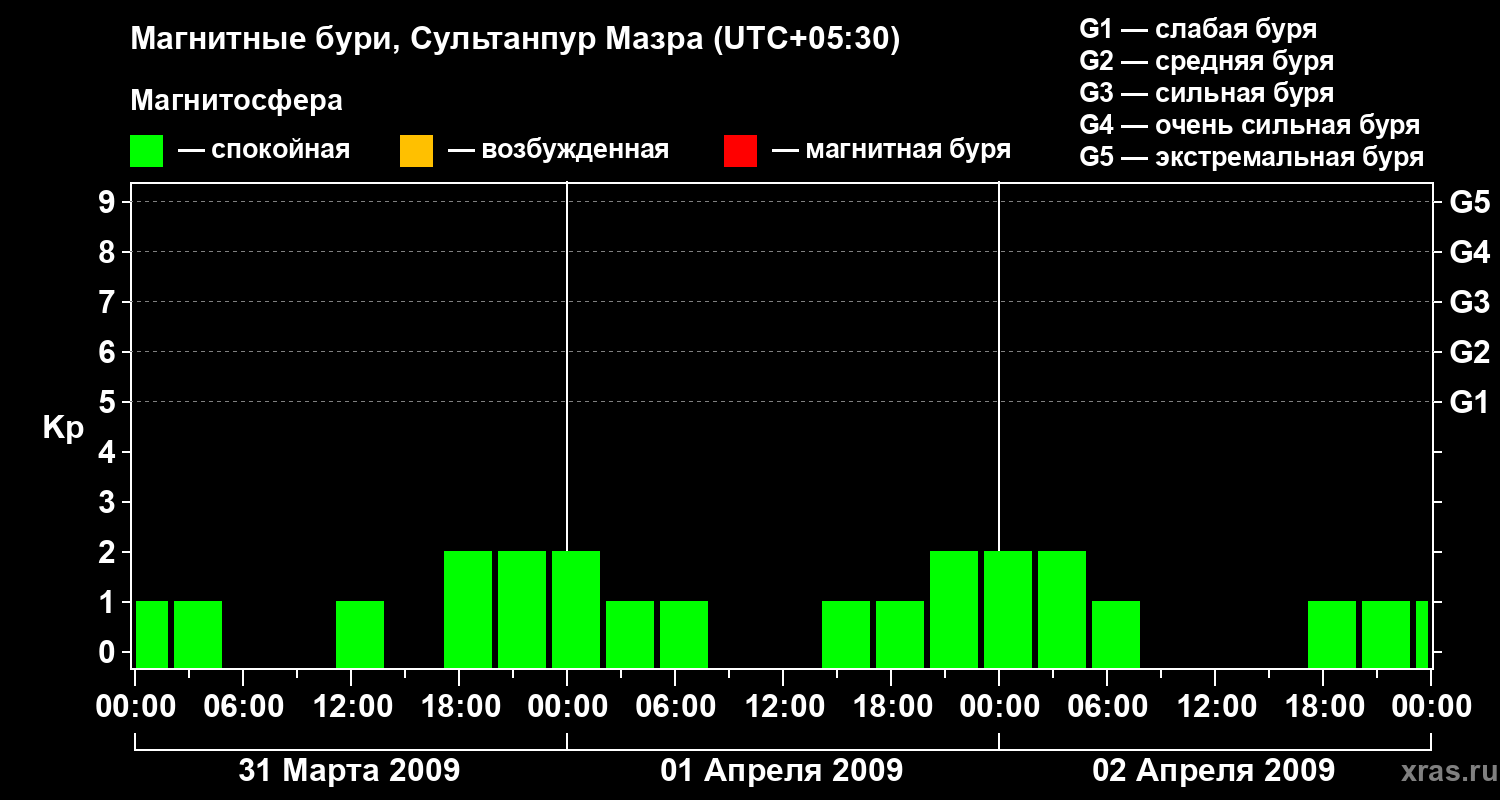Click the green спокойная legend swatch

pyautogui.click(x=147, y=151)
